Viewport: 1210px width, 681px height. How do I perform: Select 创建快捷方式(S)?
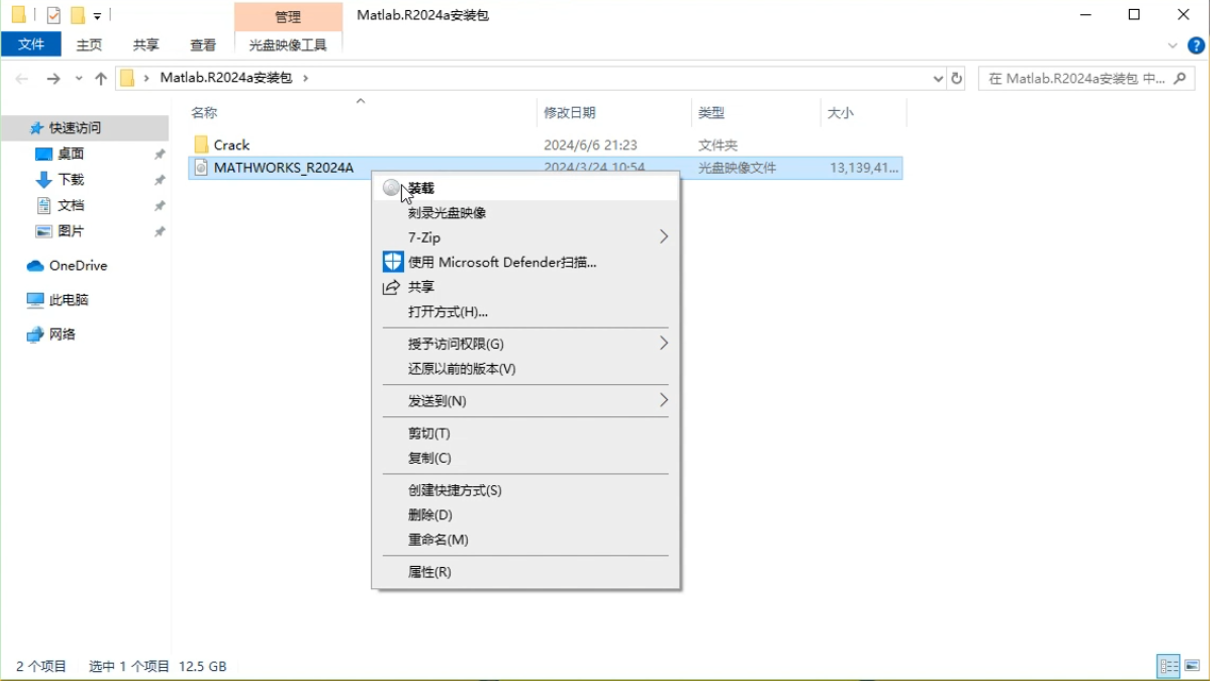coord(525,490)
